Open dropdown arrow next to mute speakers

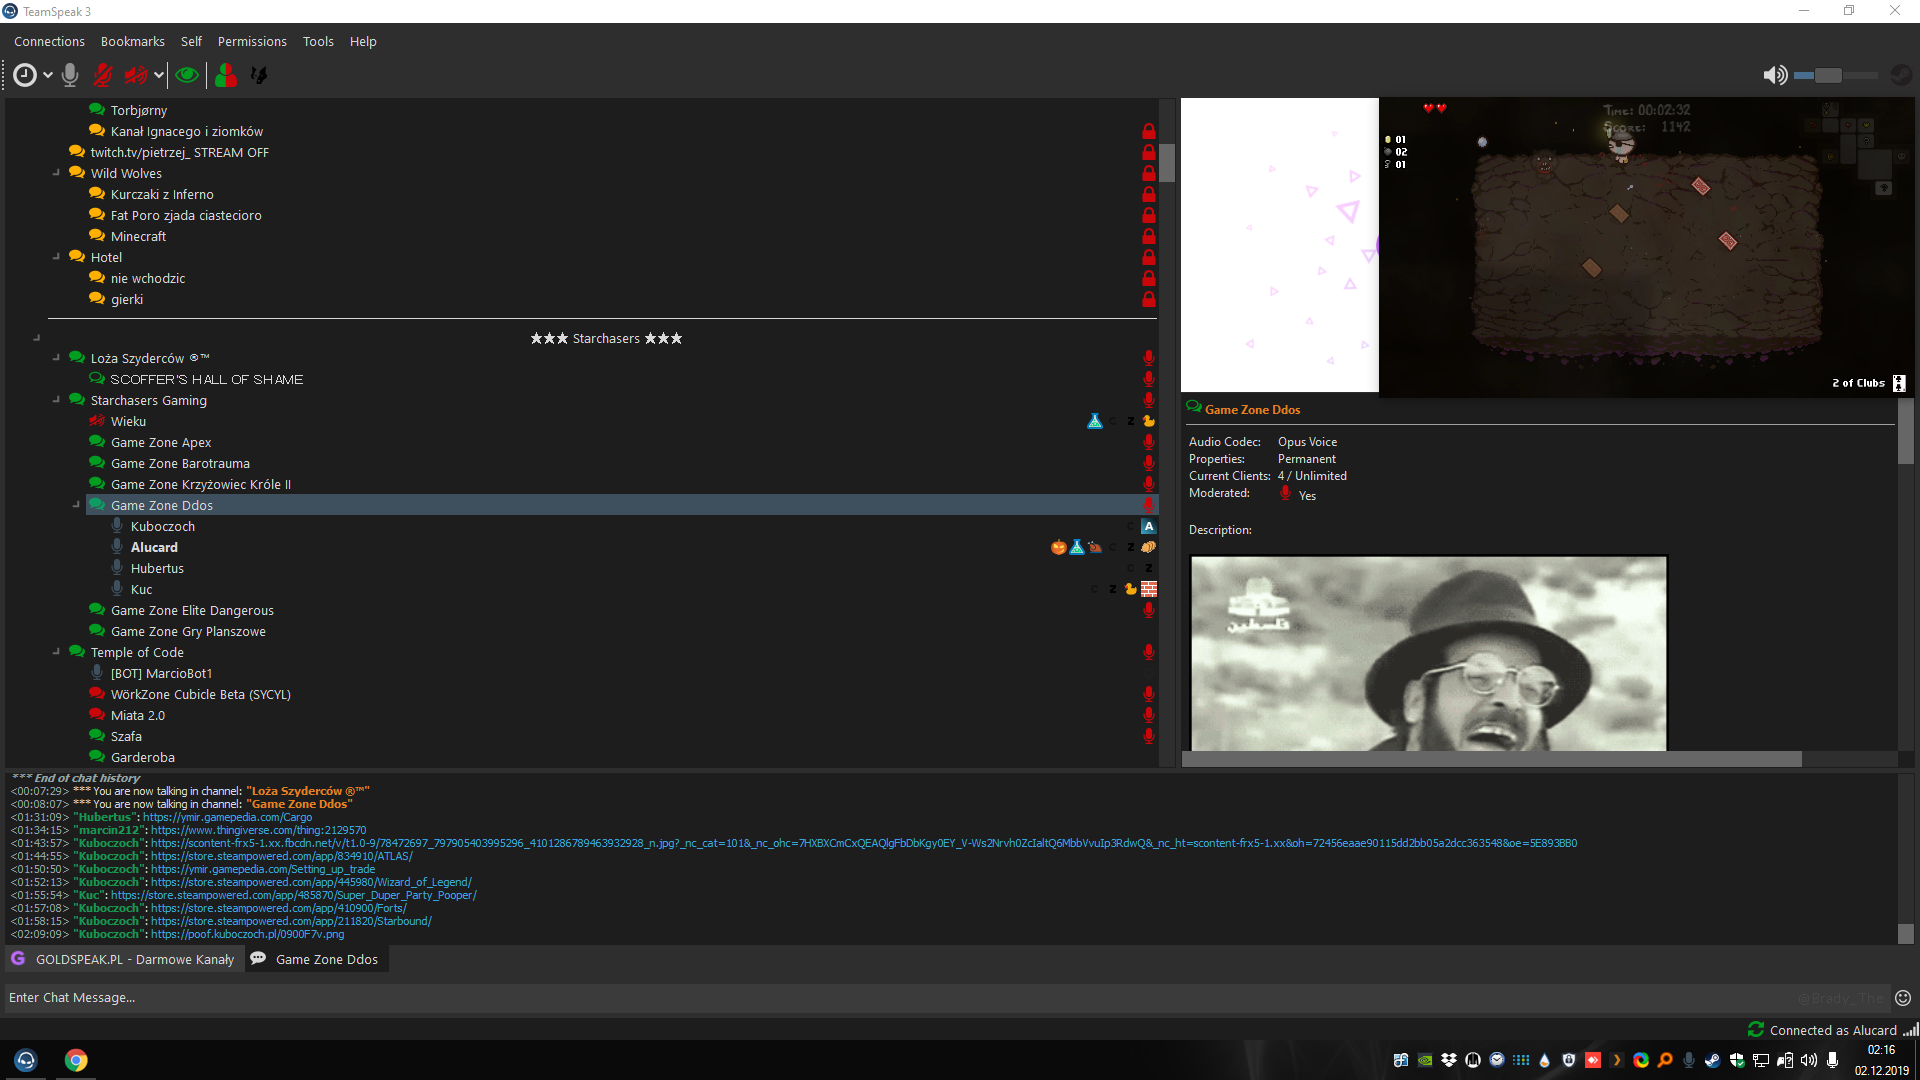click(x=158, y=75)
